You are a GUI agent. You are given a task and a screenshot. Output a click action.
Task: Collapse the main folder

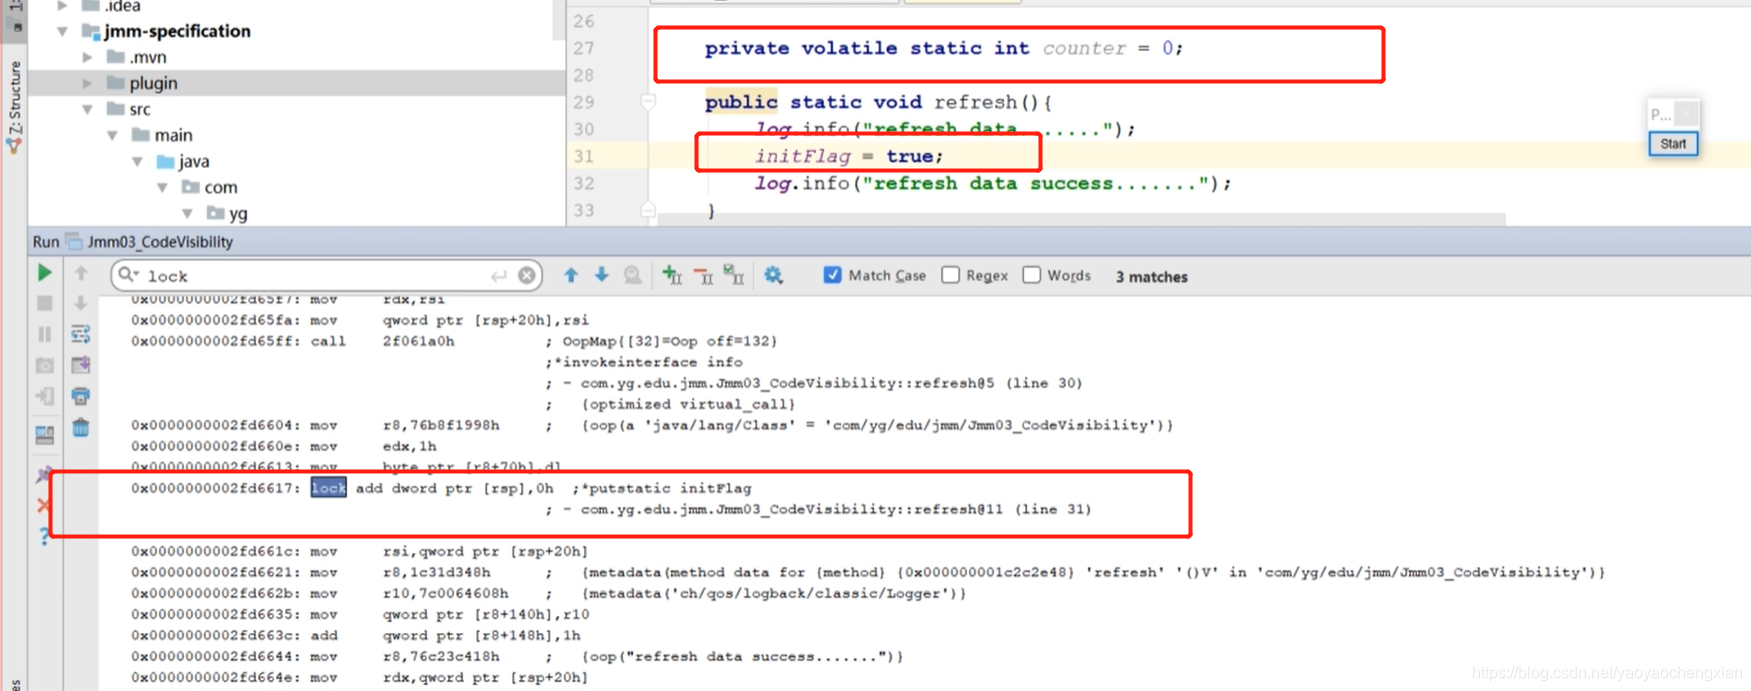(x=113, y=135)
